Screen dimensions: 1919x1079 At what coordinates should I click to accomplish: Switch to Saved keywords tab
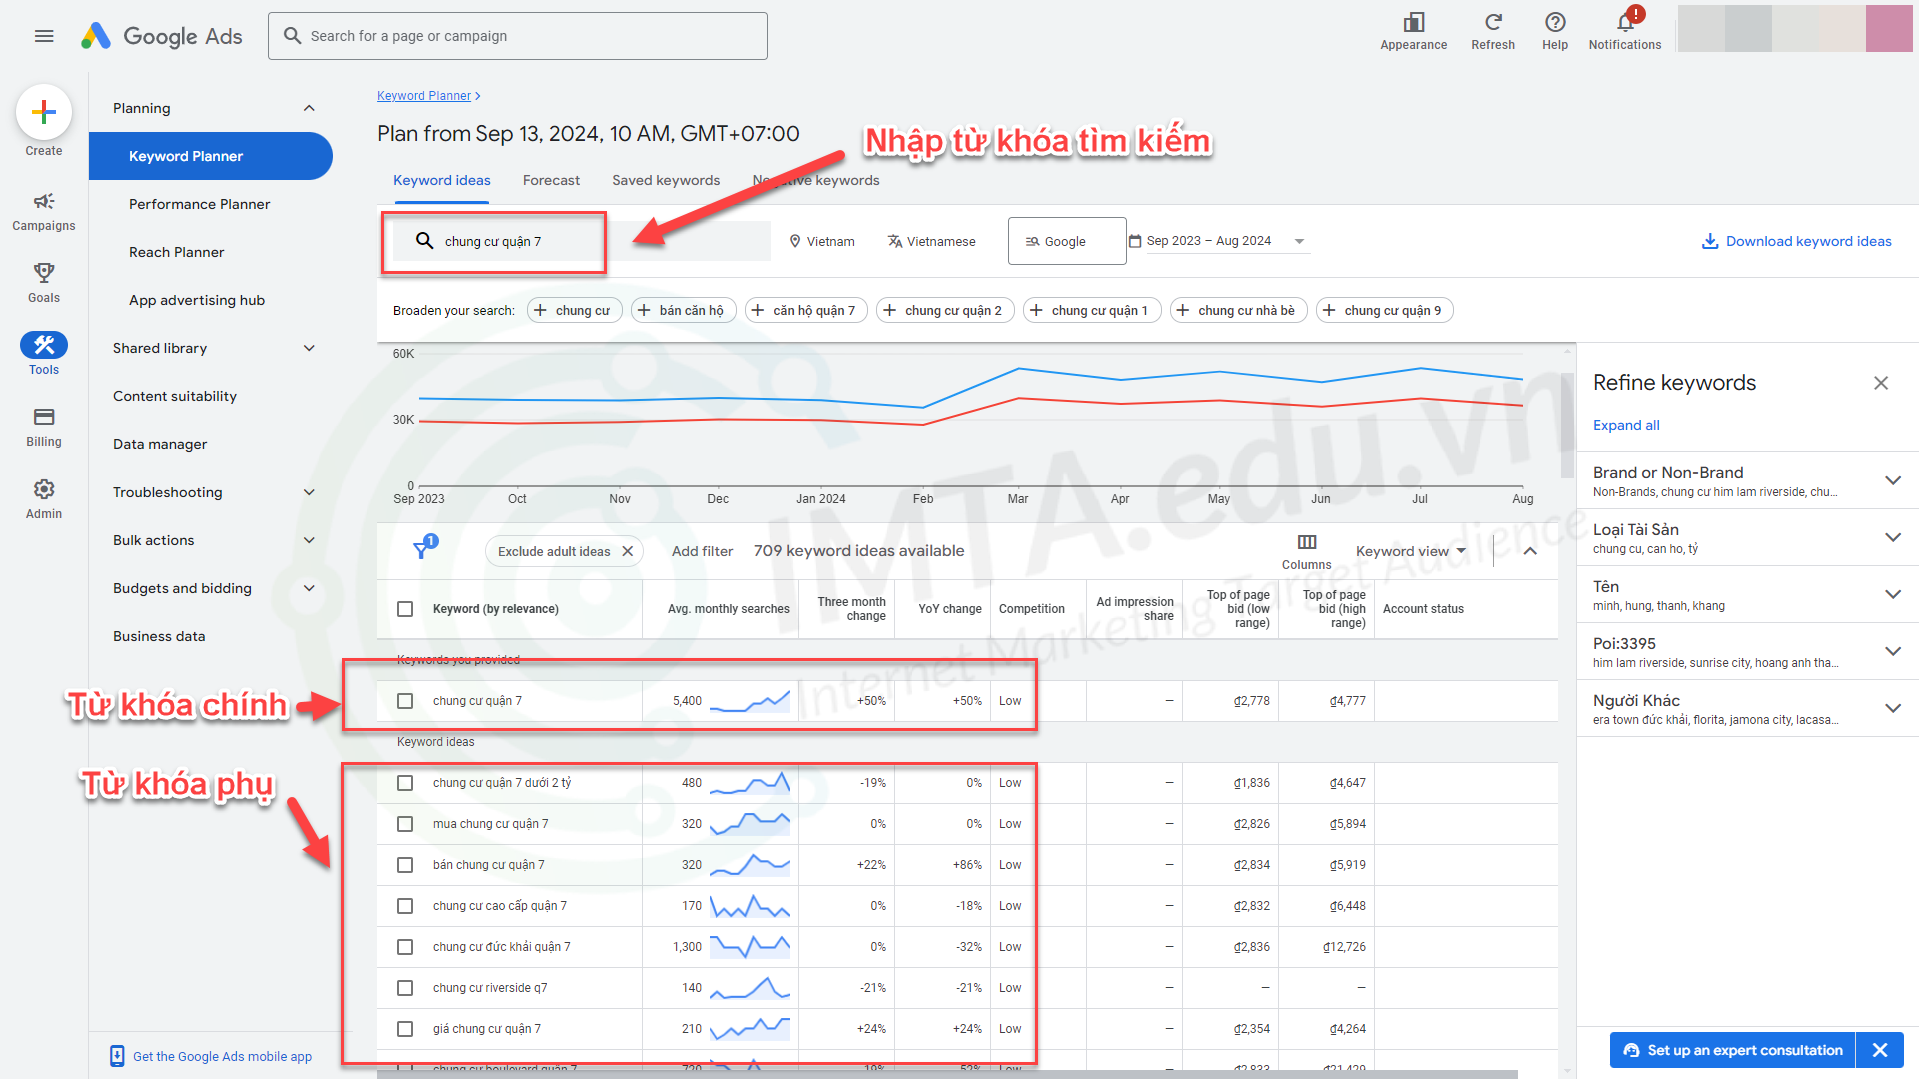tap(666, 180)
